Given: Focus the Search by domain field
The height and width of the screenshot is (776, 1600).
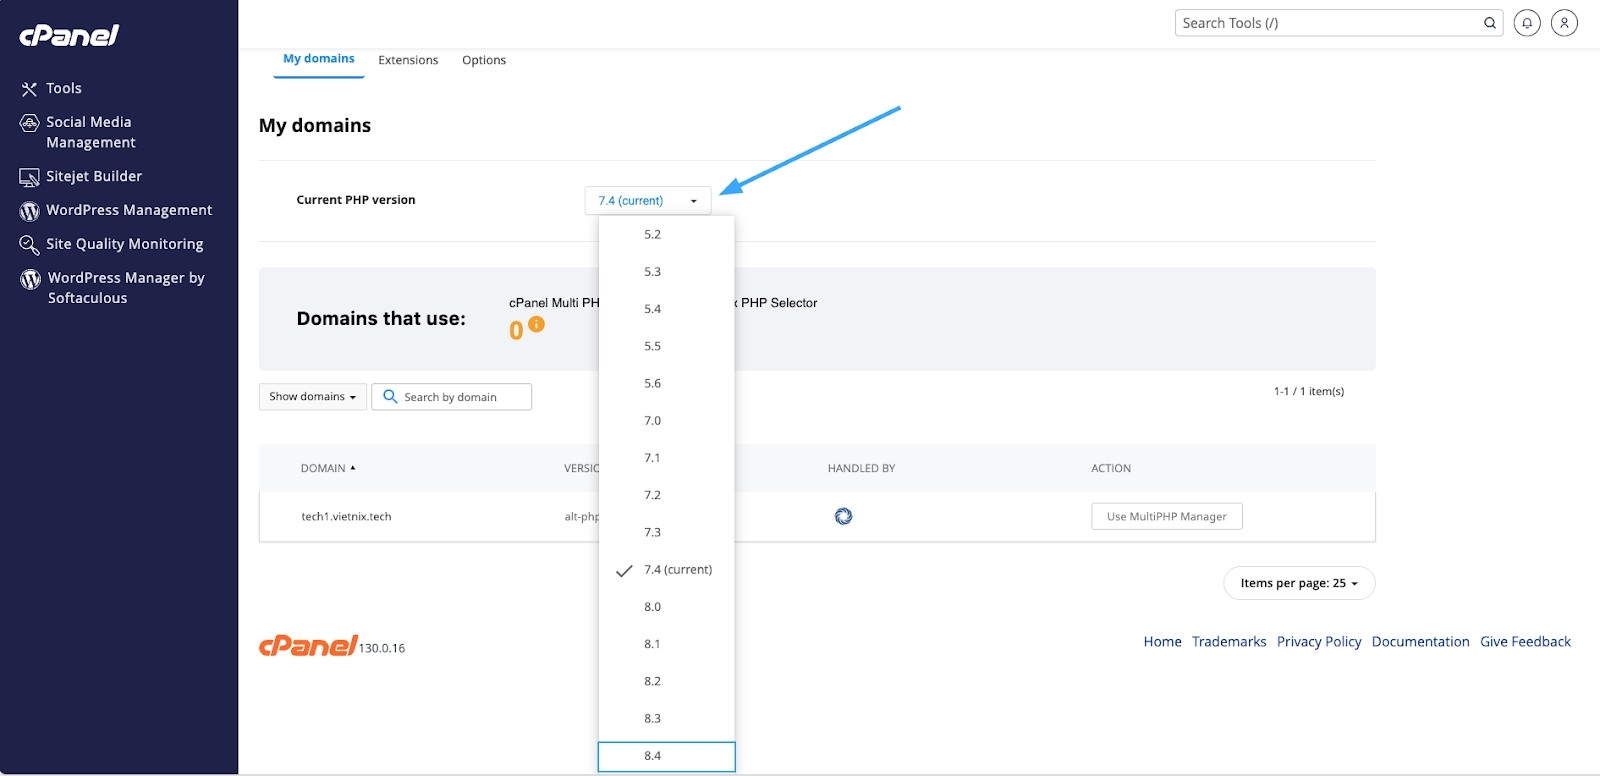Looking at the screenshot, I should coord(460,397).
